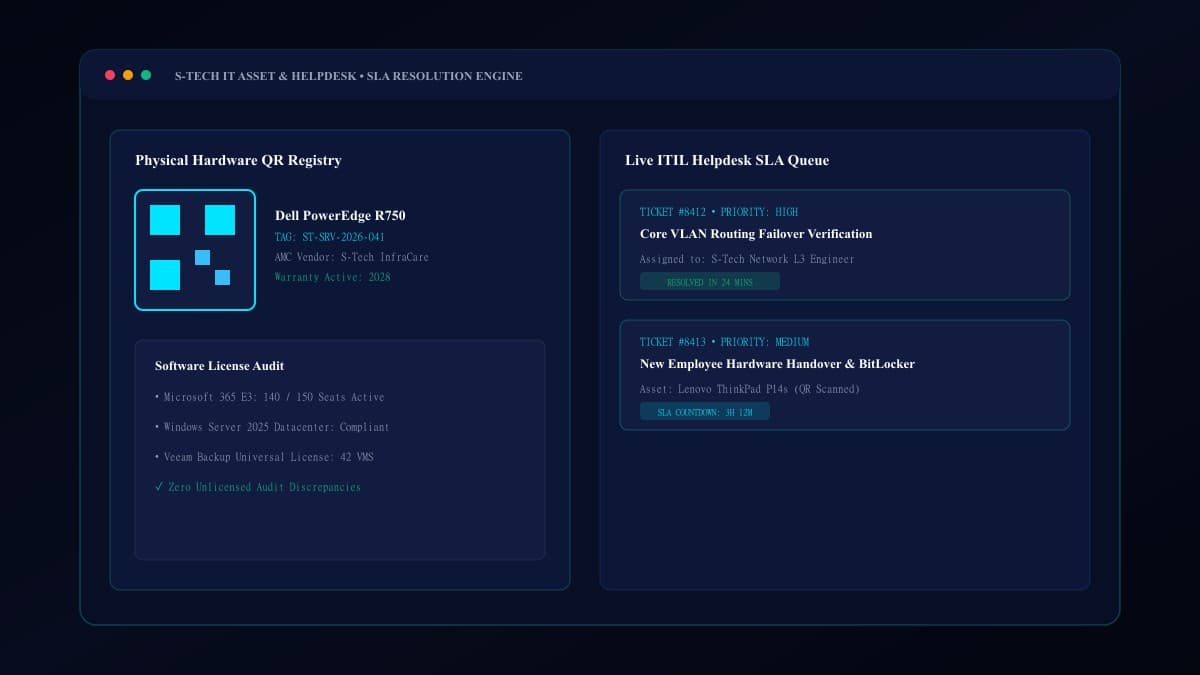
Task: Click Asset: Lenovo ThinkPad P14s line
Action: (x=749, y=389)
